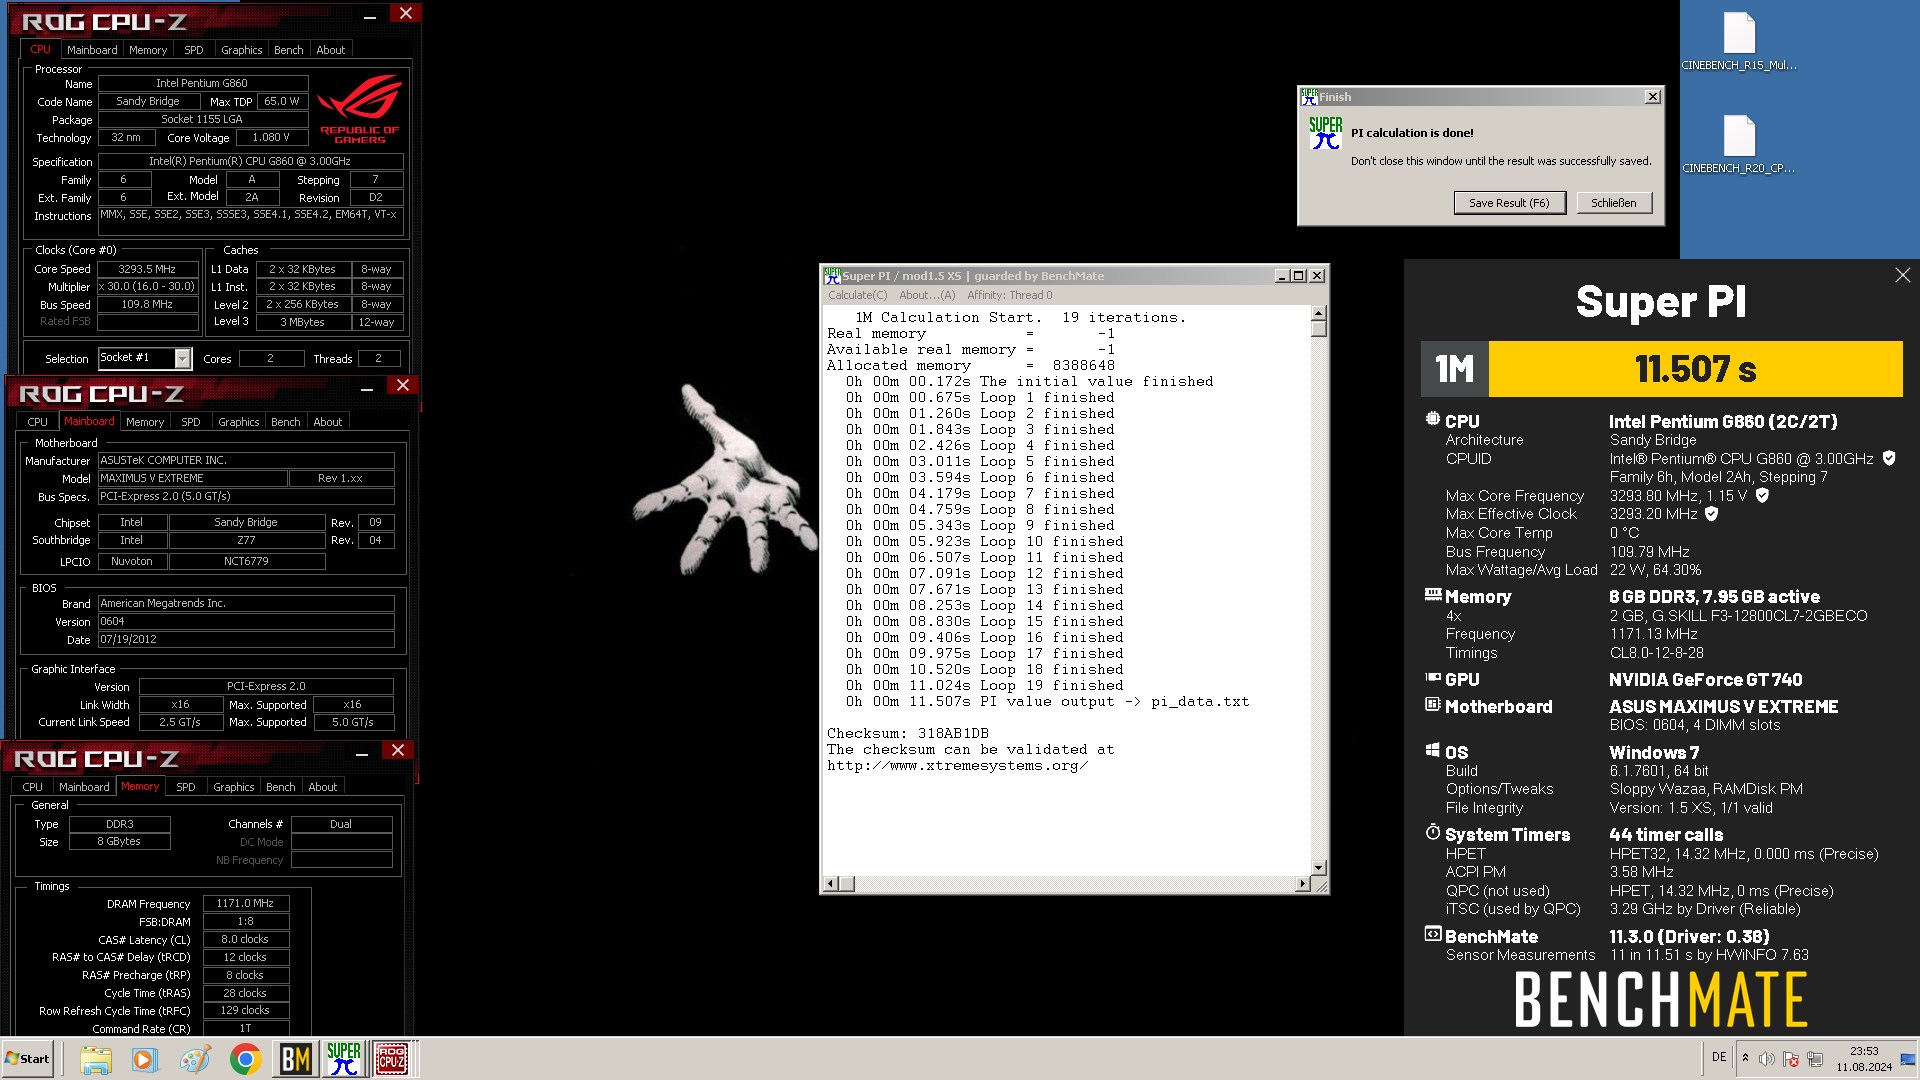Click Super PI vertical scrollbar up arrow
This screenshot has width=1920, height=1080.
click(1319, 313)
